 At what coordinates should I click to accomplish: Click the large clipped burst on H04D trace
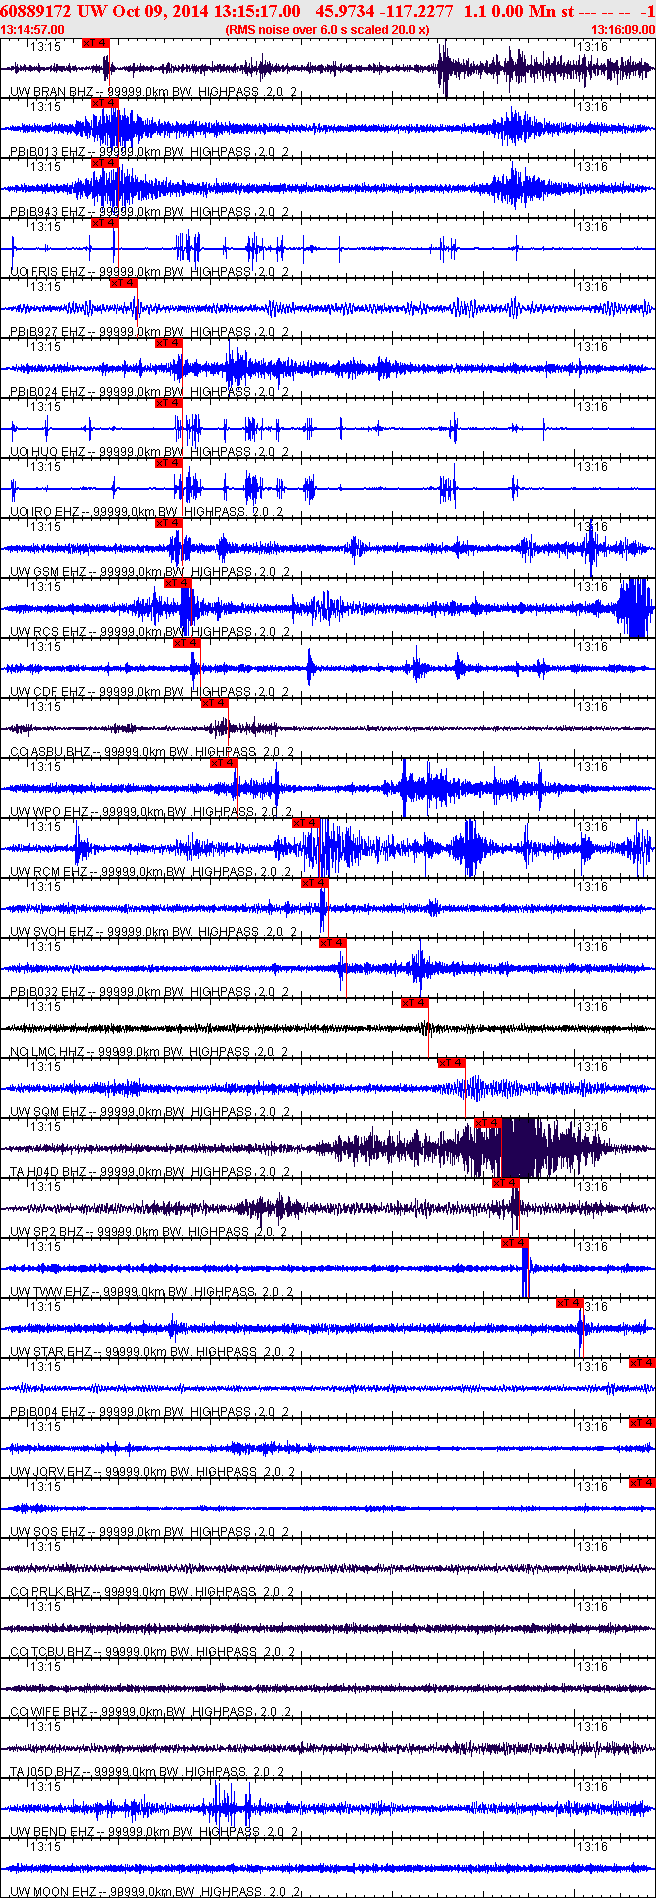(x=520, y=1147)
